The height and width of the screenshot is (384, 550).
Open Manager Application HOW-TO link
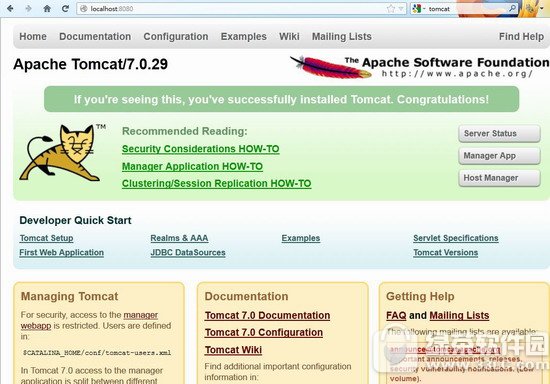click(192, 166)
